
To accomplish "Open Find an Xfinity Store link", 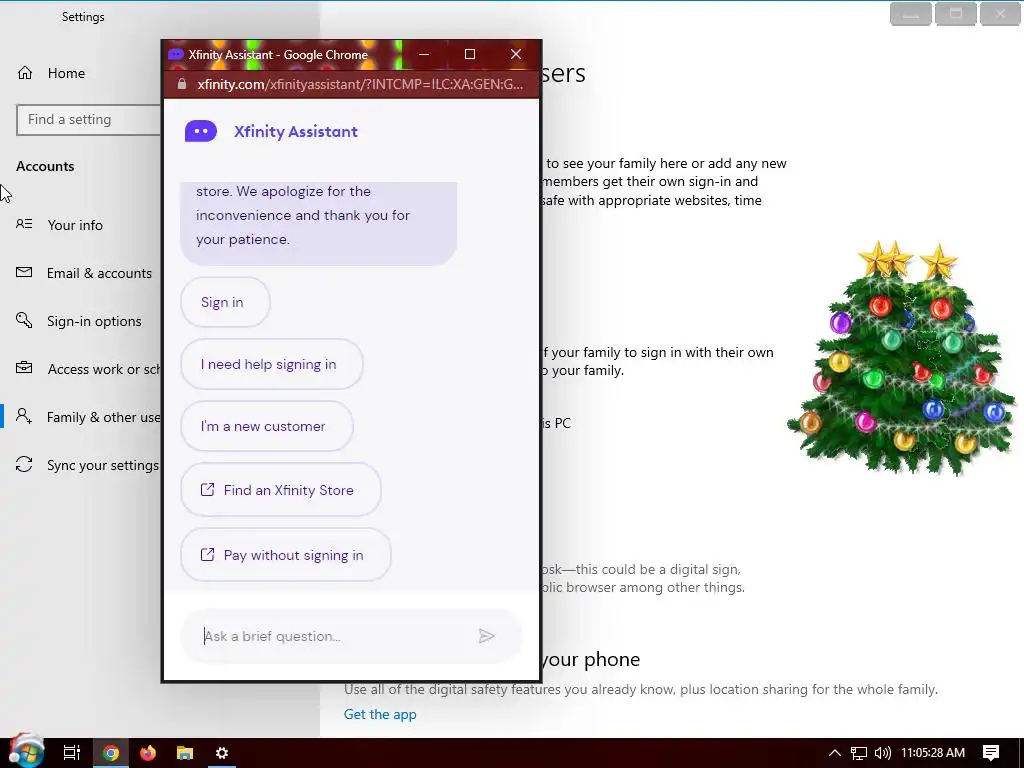I will pyautogui.click(x=280, y=490).
